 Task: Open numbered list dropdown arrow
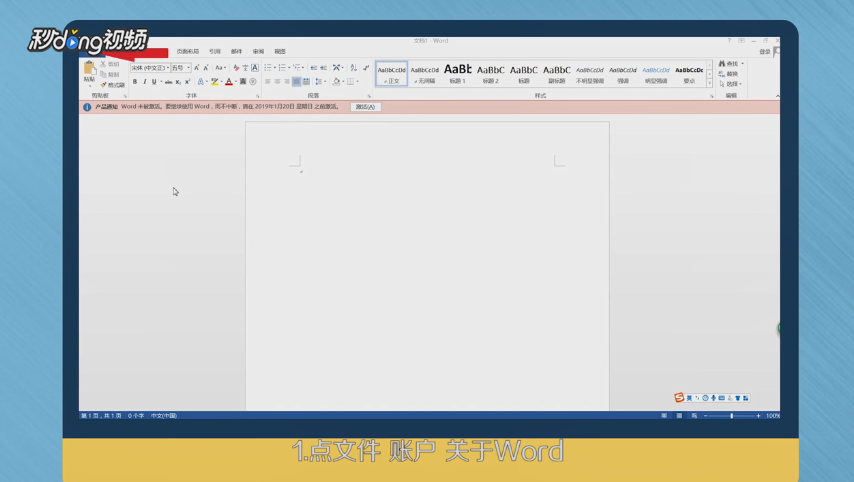click(x=289, y=68)
